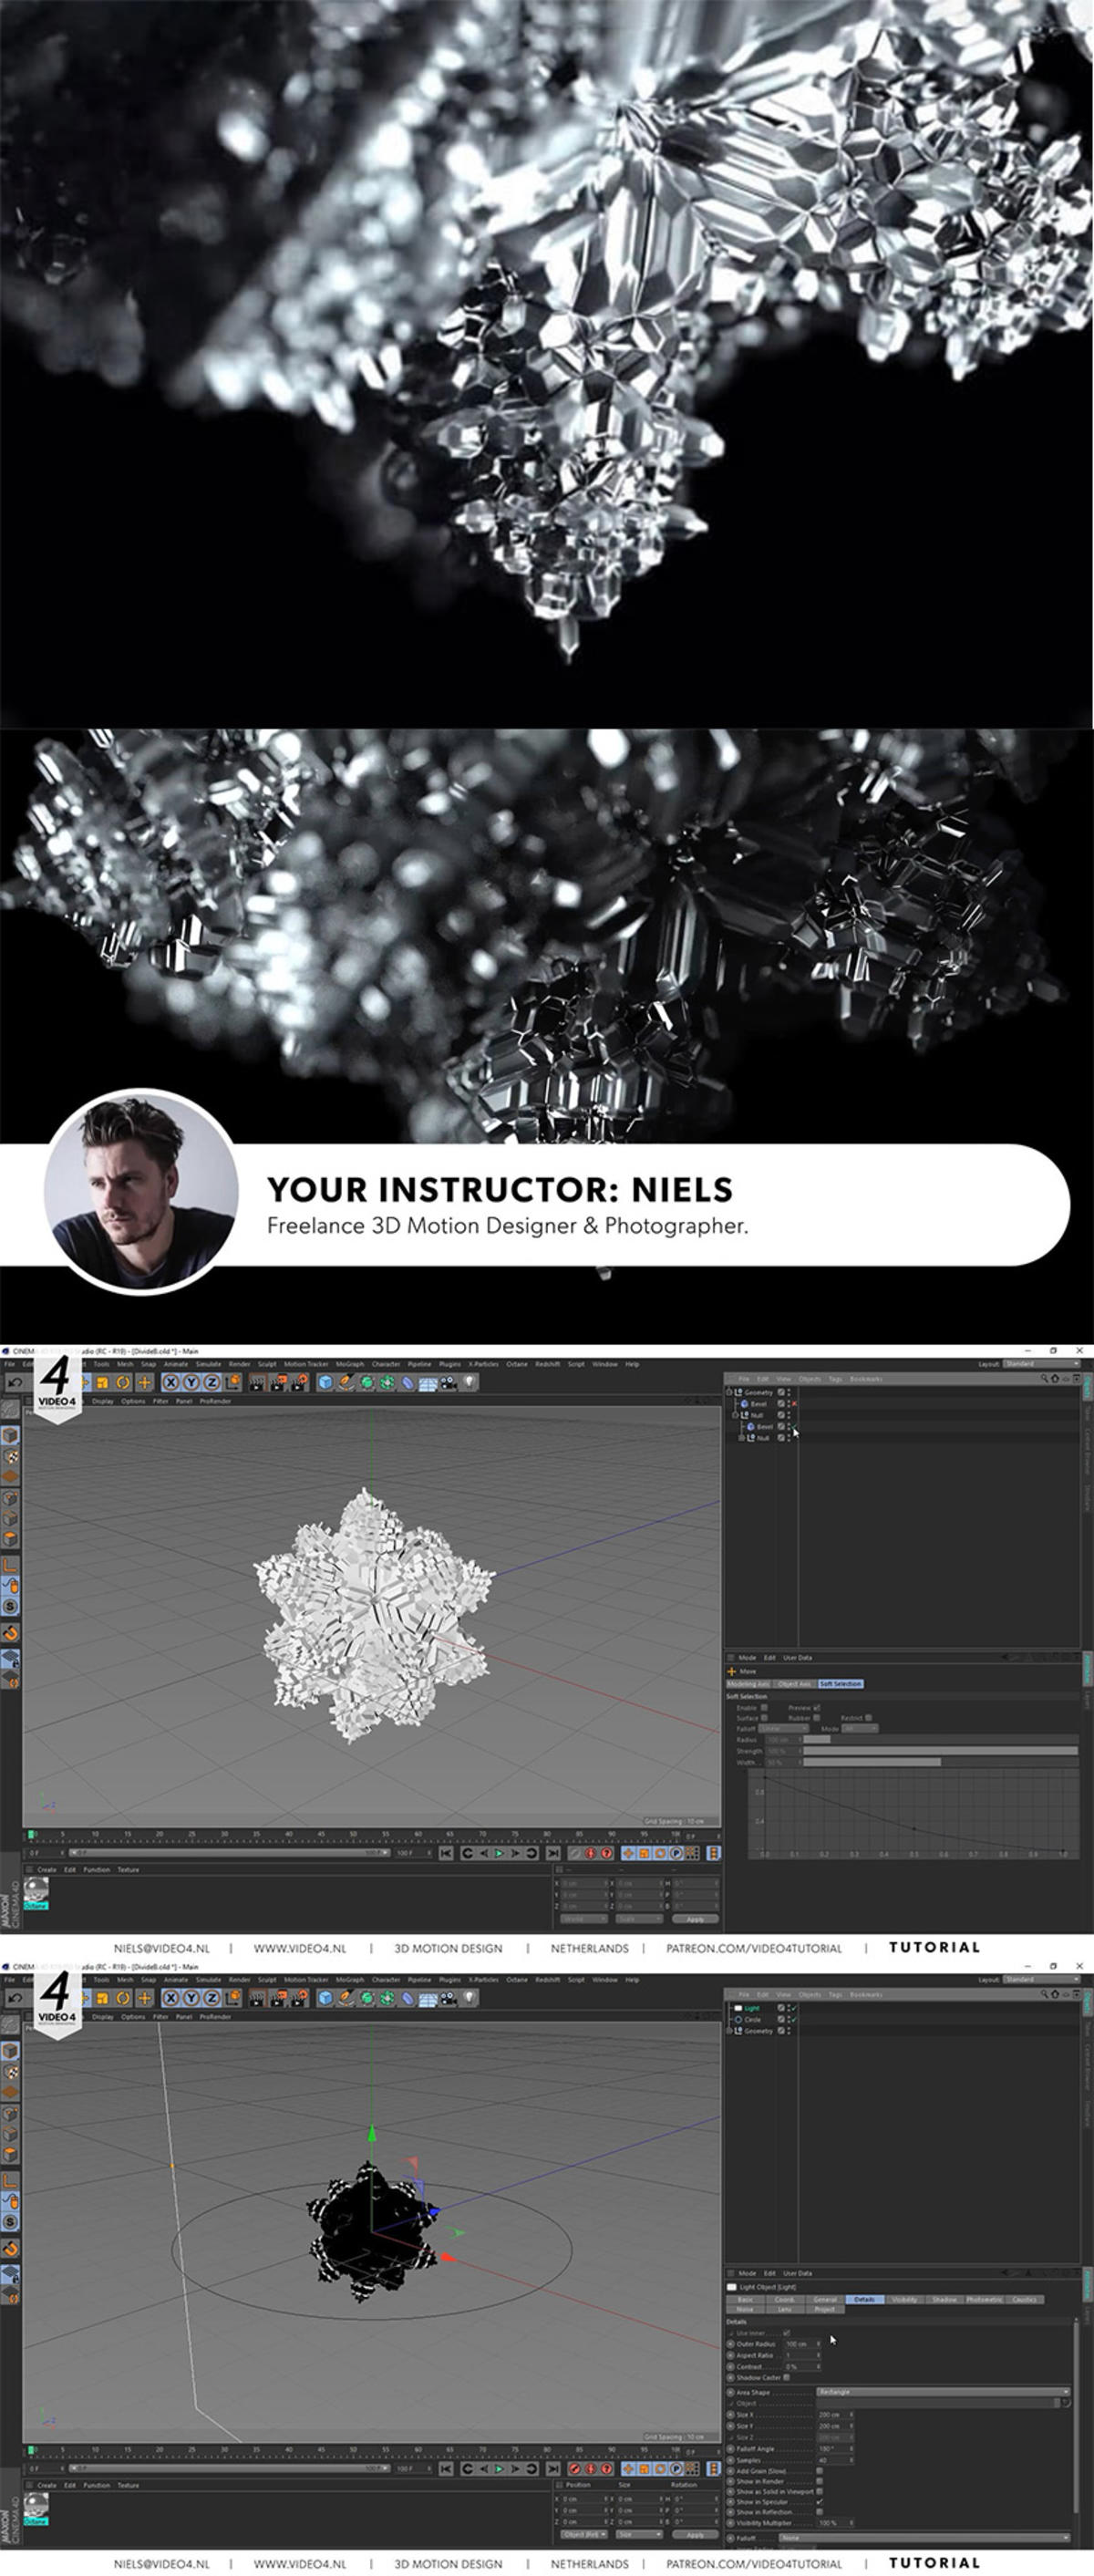Click Undo arrow in upper Cinema 4D screenshot
The height and width of the screenshot is (2576, 1094).
(x=14, y=1382)
